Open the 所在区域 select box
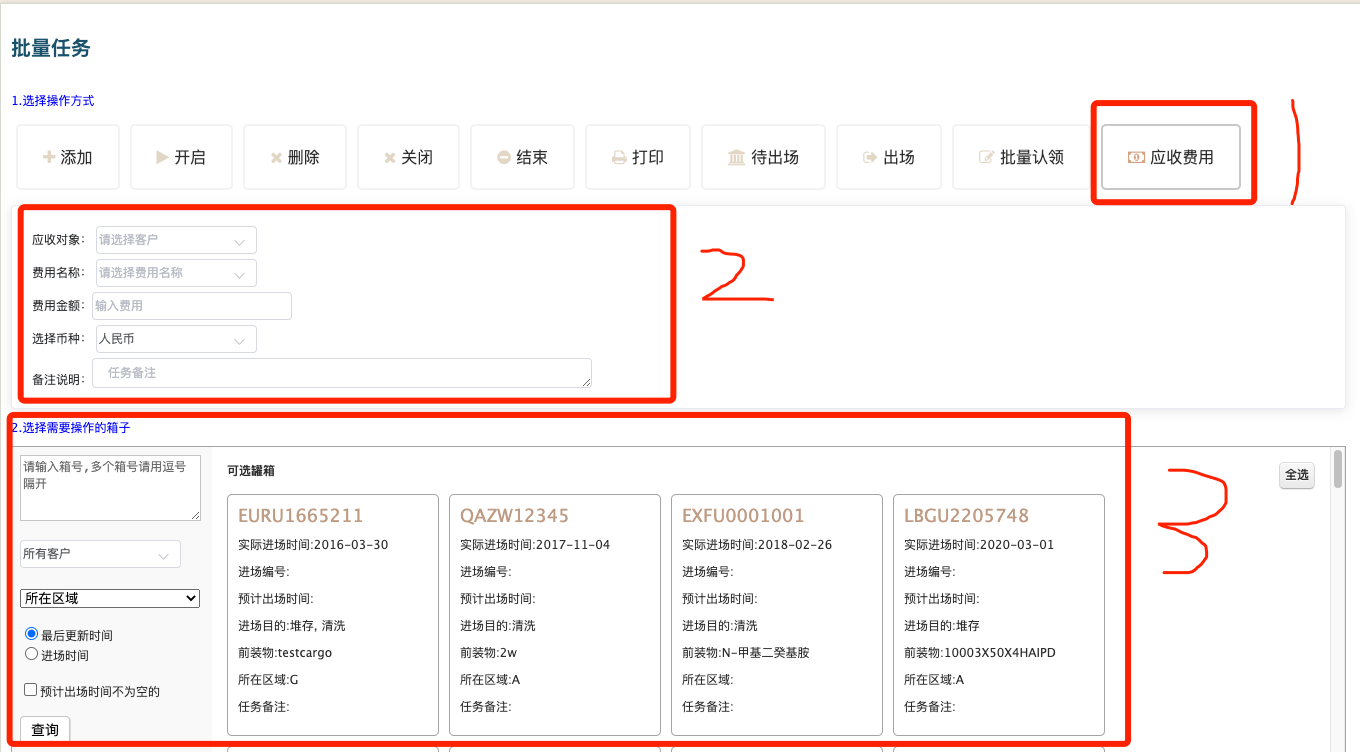Image resolution: width=1360 pixels, height=752 pixels. click(x=110, y=598)
